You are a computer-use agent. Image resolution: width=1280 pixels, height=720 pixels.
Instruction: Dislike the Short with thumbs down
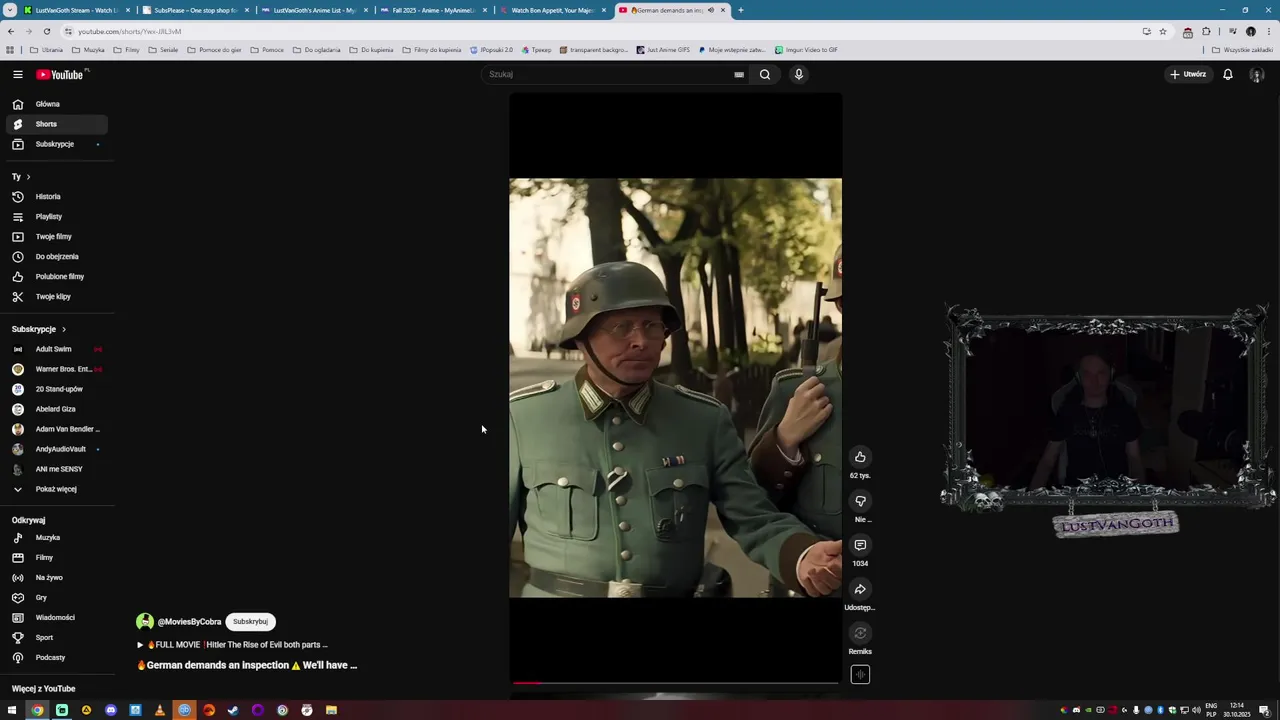(860, 501)
